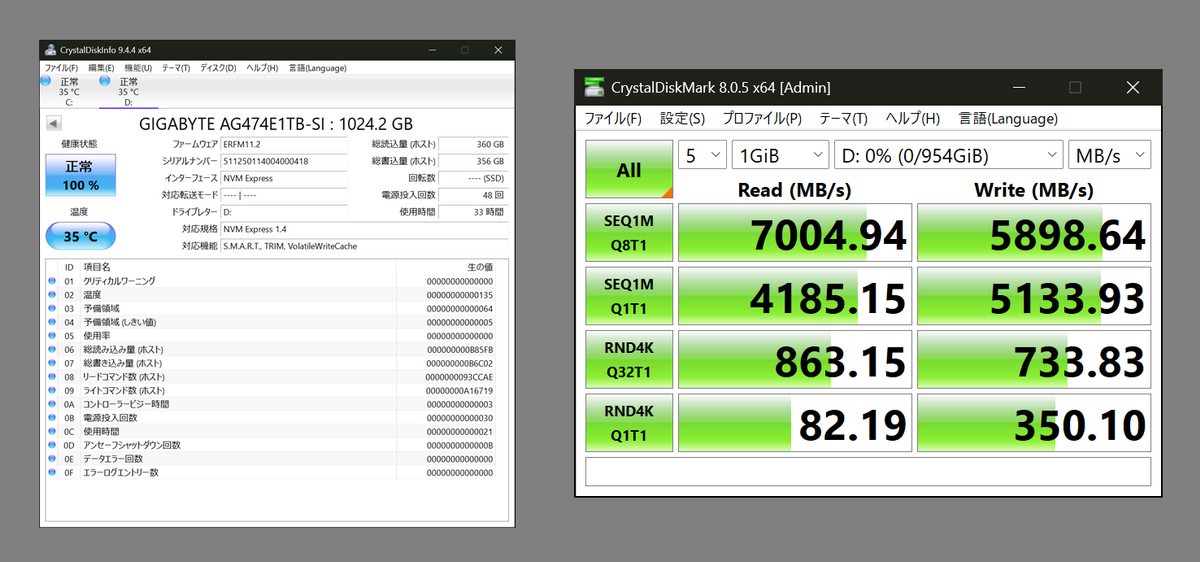Image resolution: width=1200 pixels, height=562 pixels.
Task: Click status orb of attribute 01 クリティカルワーニング
Action: 53,281
